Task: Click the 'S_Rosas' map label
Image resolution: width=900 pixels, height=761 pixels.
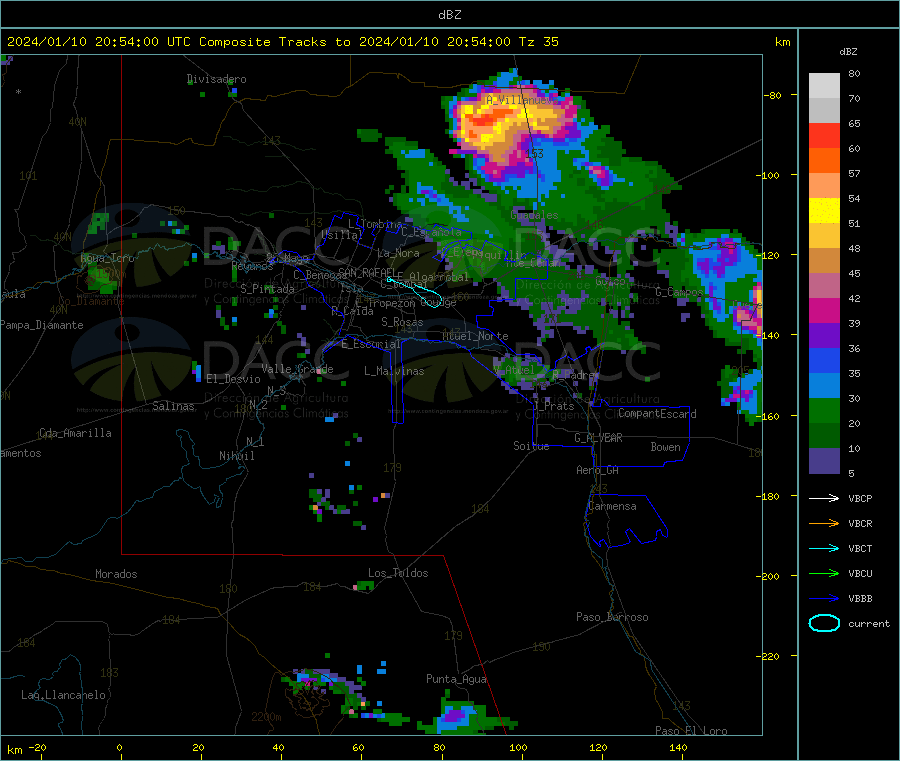Action: coord(402,322)
